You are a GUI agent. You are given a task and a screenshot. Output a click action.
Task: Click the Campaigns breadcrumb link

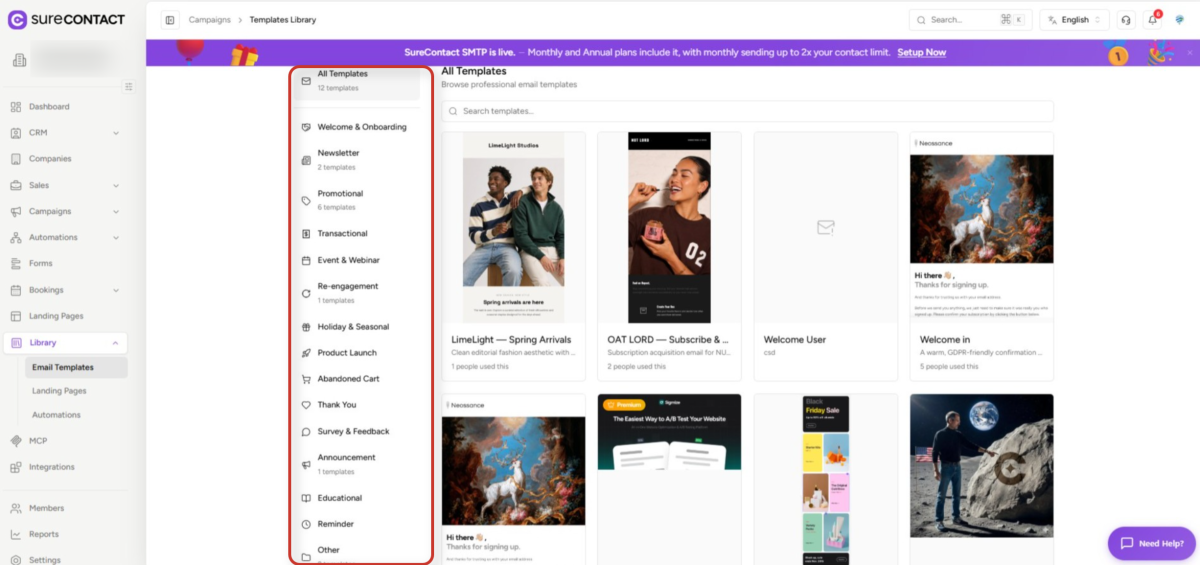209,19
